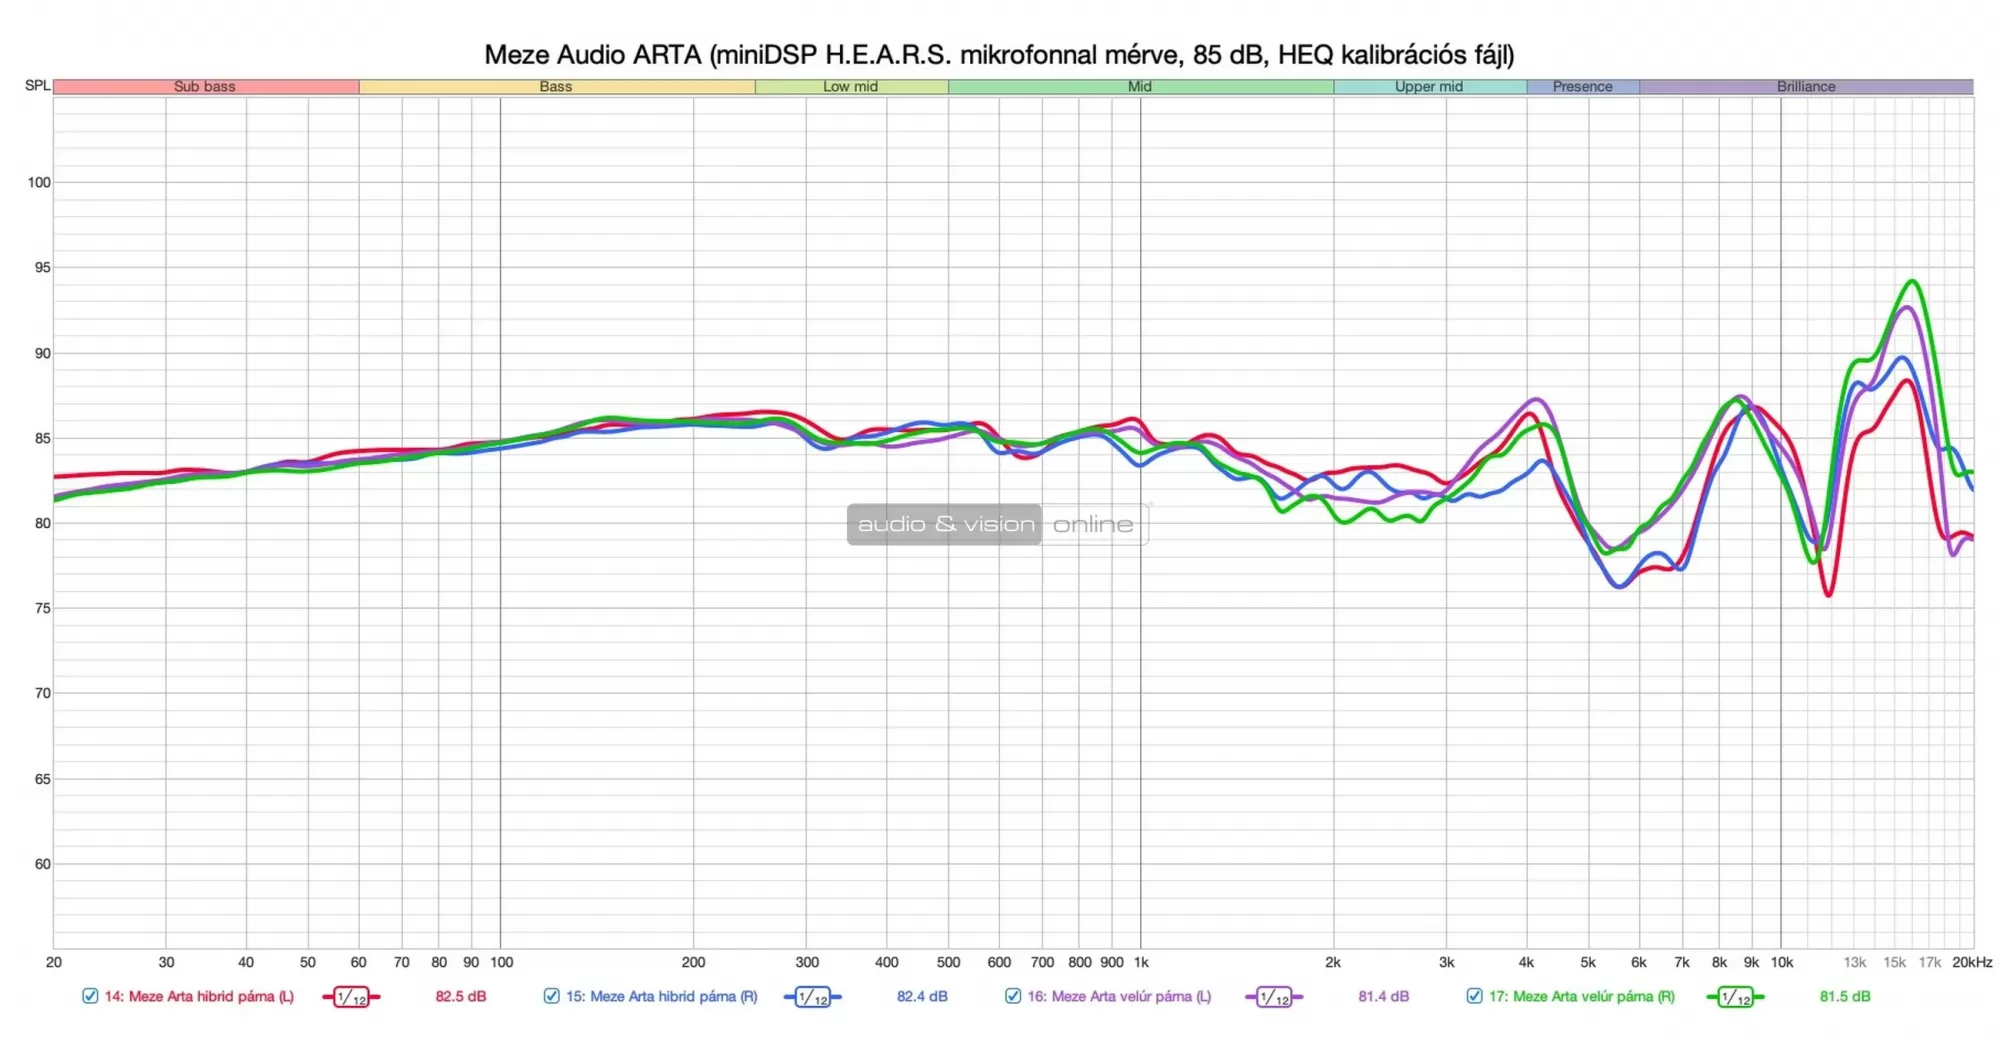Click the Upper mid band label
Image resolution: width=2000 pixels, height=1046 pixels.
(1429, 87)
